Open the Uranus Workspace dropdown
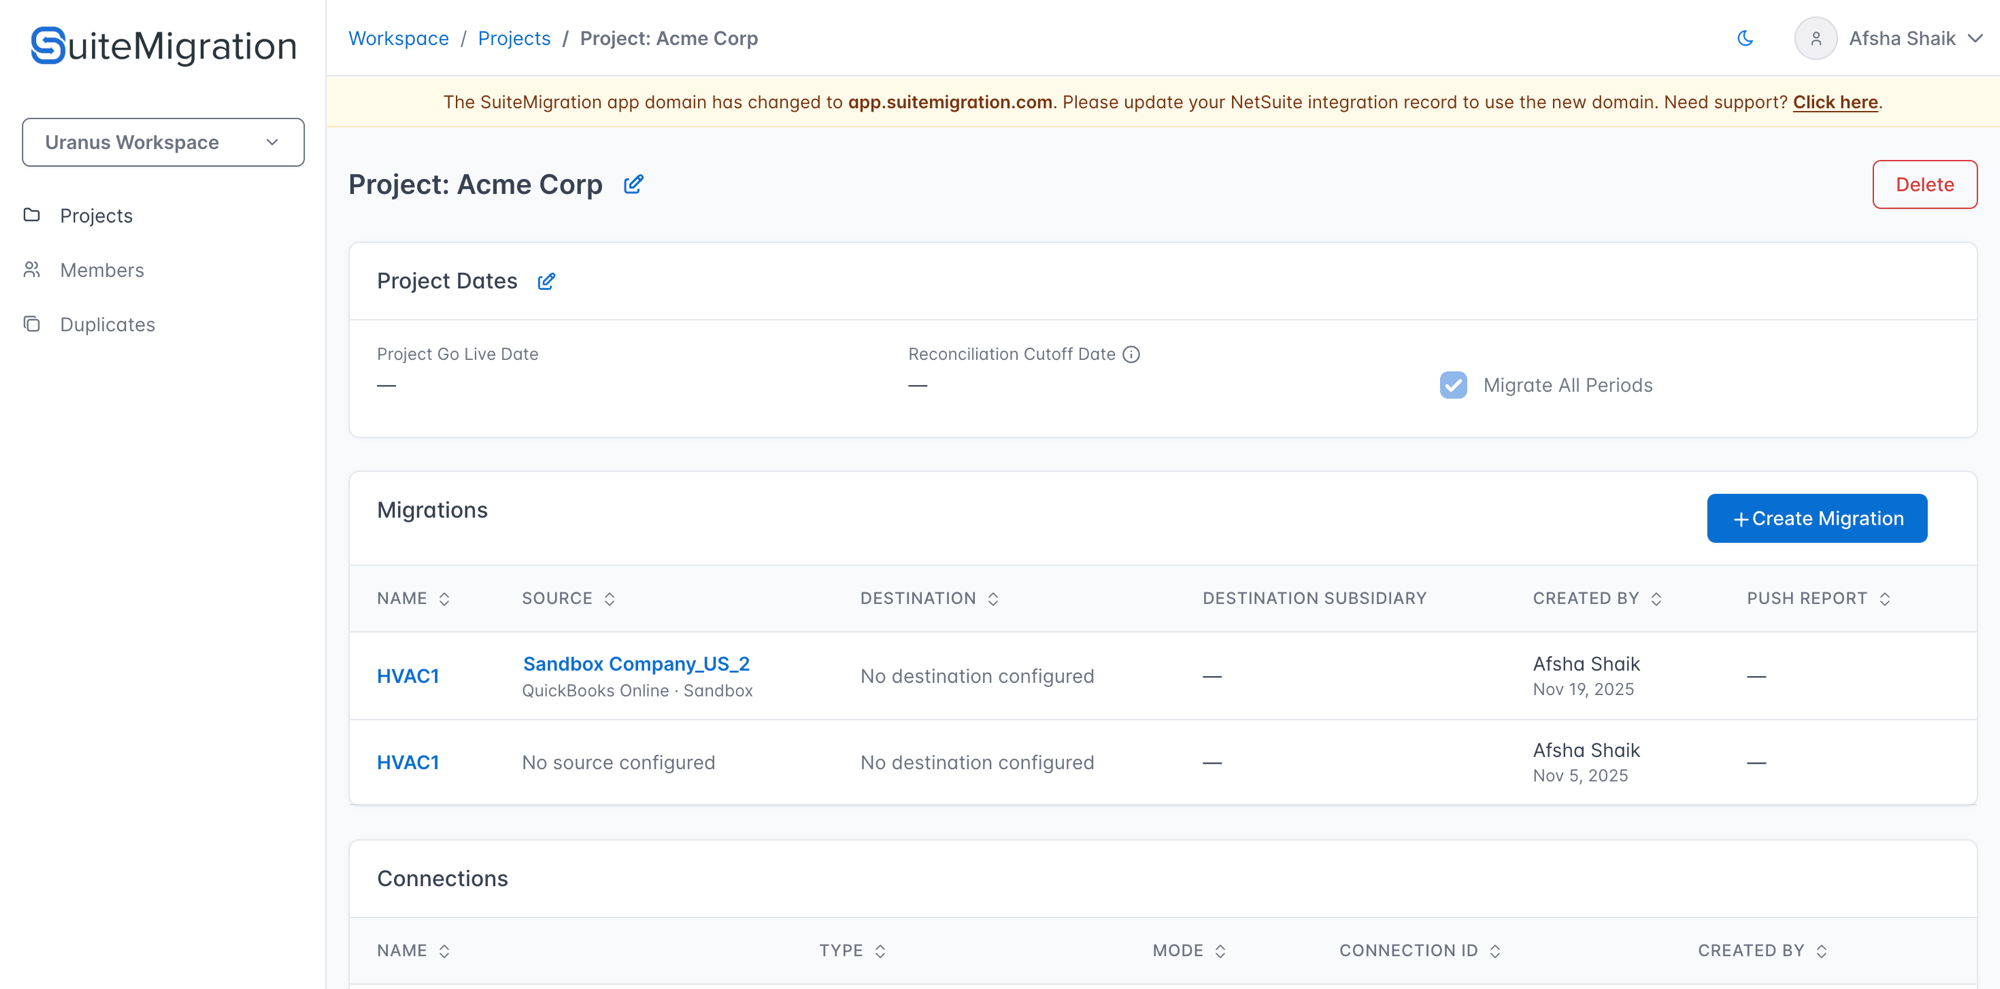This screenshot has width=2000, height=989. tap(163, 142)
